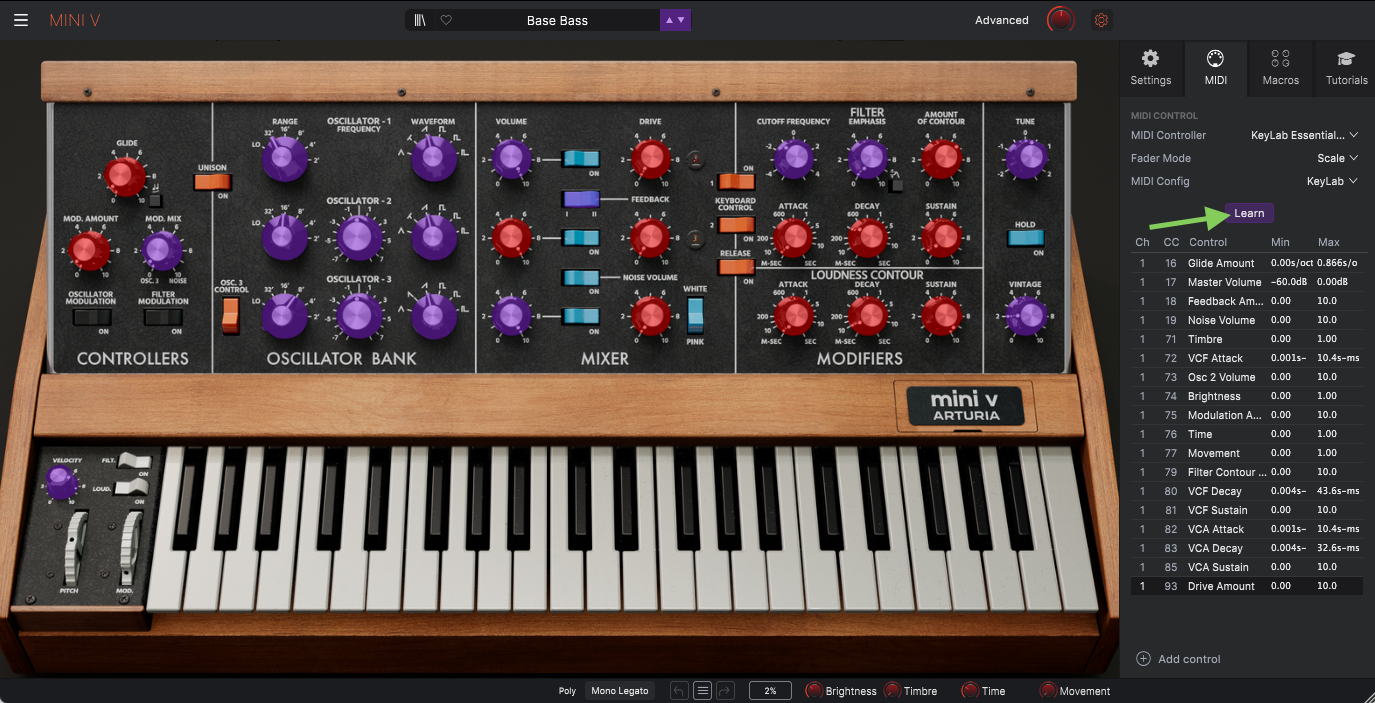Click the lamp beside the Feedback knob
Viewport: 1375px width, 703px height.
pos(695,238)
